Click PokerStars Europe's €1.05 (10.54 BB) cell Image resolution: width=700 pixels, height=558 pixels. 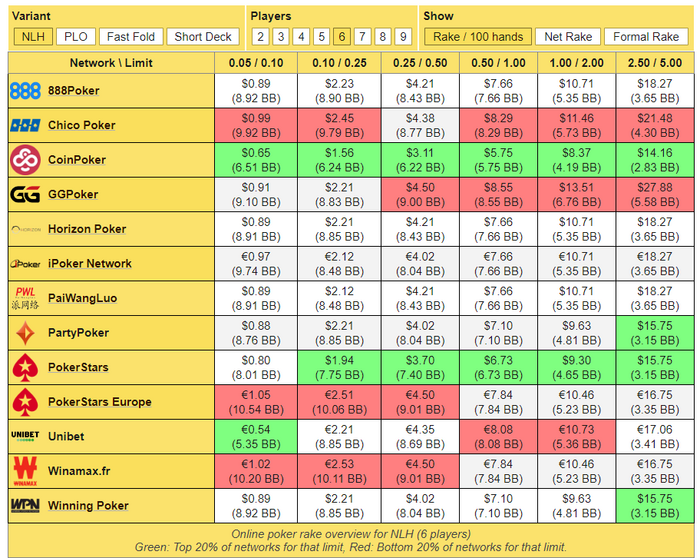tap(256, 402)
